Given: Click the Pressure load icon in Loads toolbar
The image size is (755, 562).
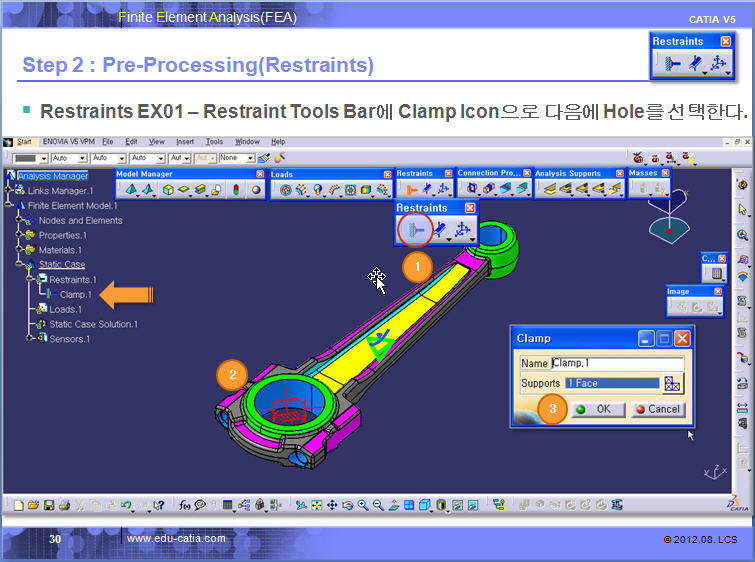Looking at the screenshot, I should pos(286,190).
